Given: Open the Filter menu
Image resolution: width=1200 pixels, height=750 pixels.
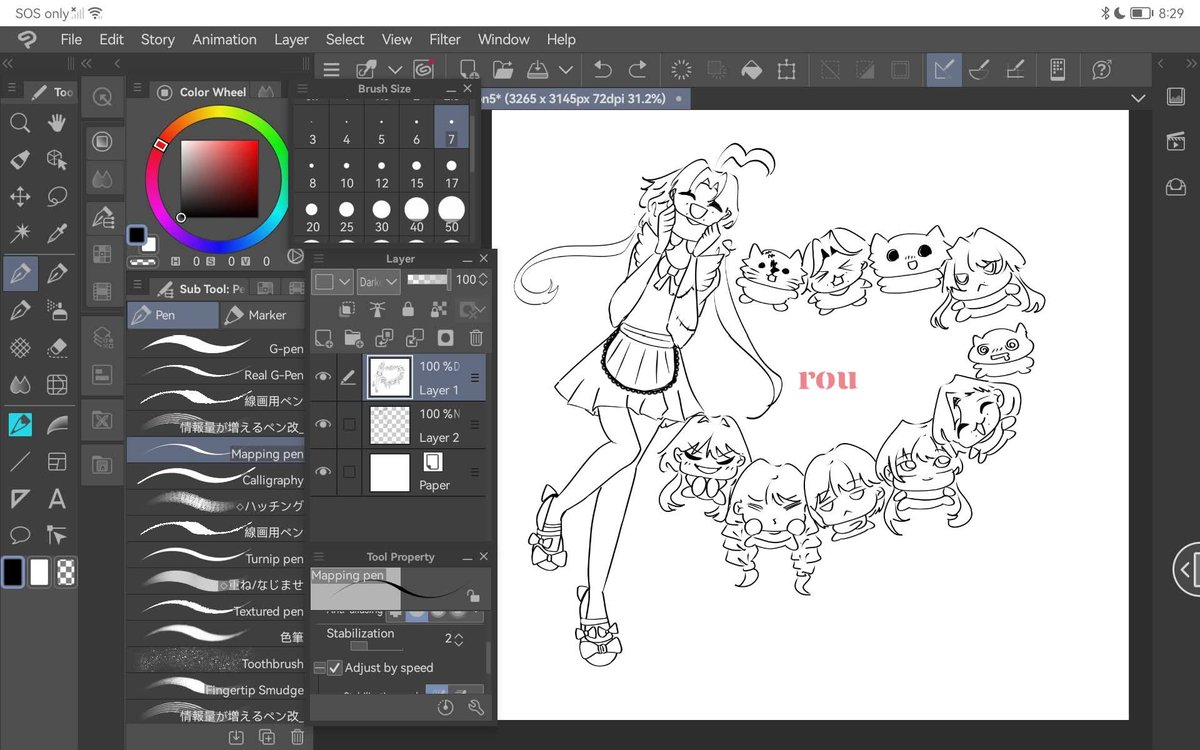Looking at the screenshot, I should click(x=445, y=39).
